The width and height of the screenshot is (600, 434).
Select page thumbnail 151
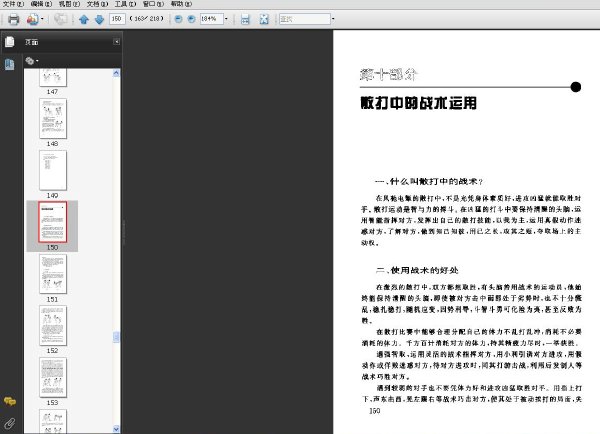[53, 274]
